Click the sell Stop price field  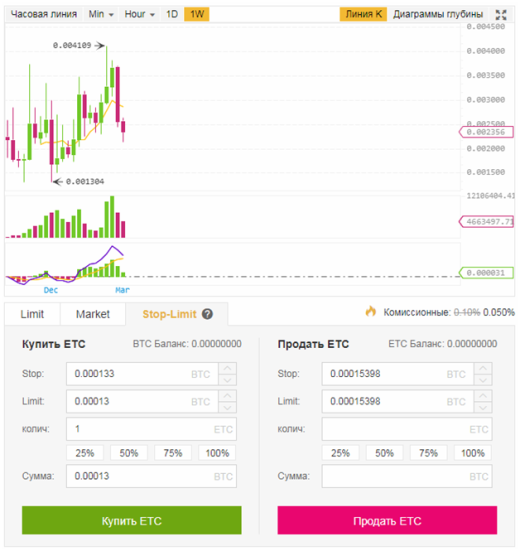pos(398,374)
